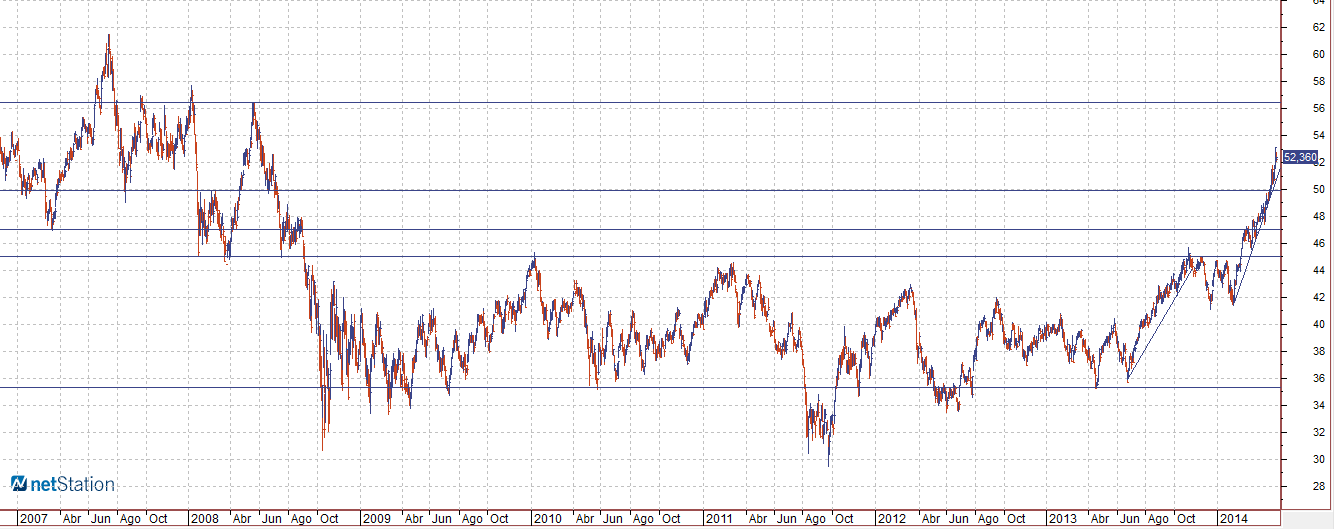Screen dimensions: 1334x529
Task: Select the horizontal support line near 35
Action: 640,388
